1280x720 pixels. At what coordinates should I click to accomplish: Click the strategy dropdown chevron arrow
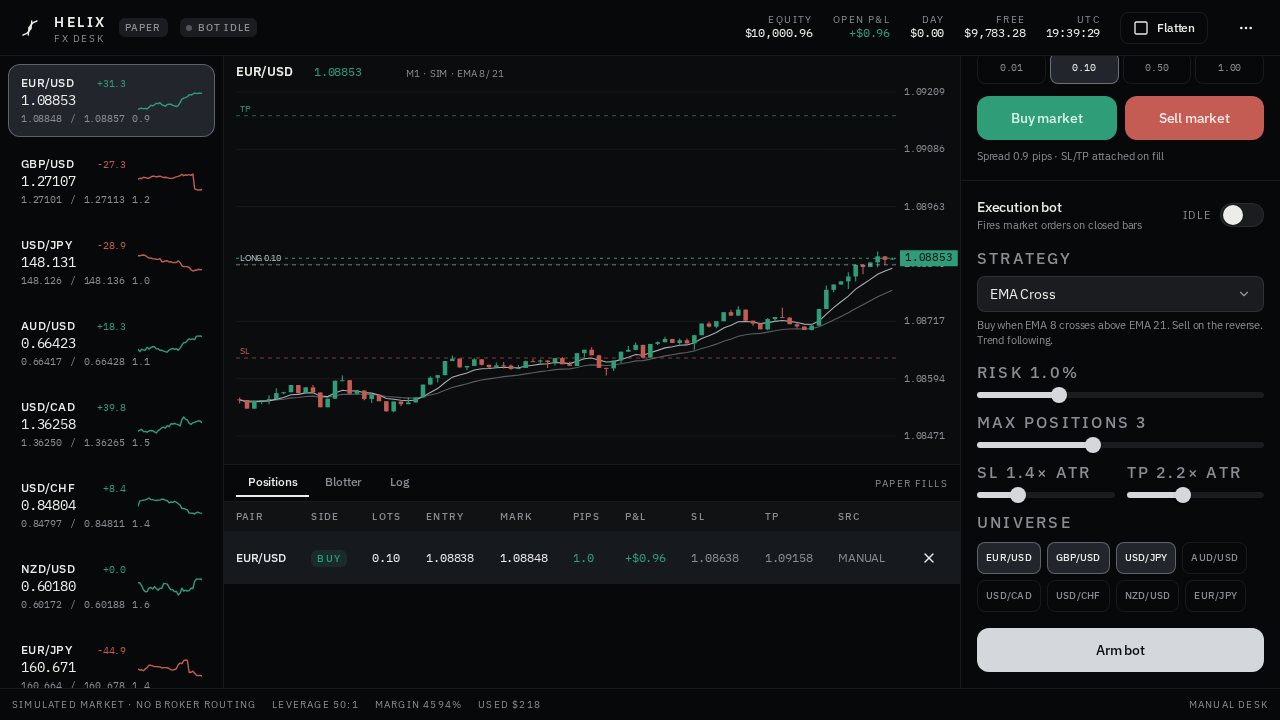(x=1244, y=294)
